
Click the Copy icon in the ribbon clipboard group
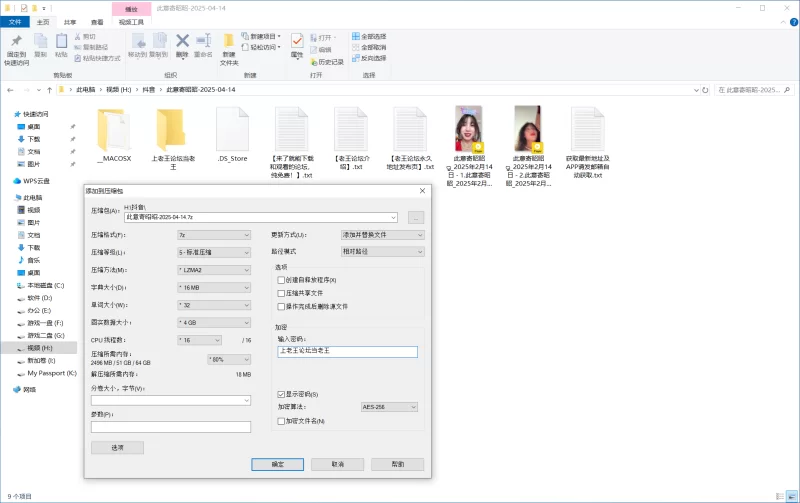pos(40,42)
